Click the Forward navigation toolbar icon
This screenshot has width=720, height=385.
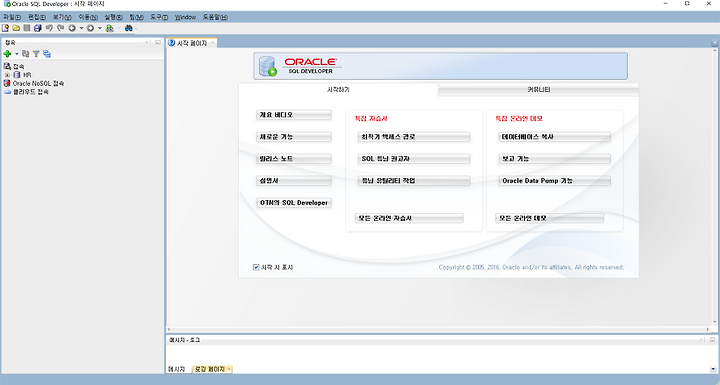pos(90,28)
